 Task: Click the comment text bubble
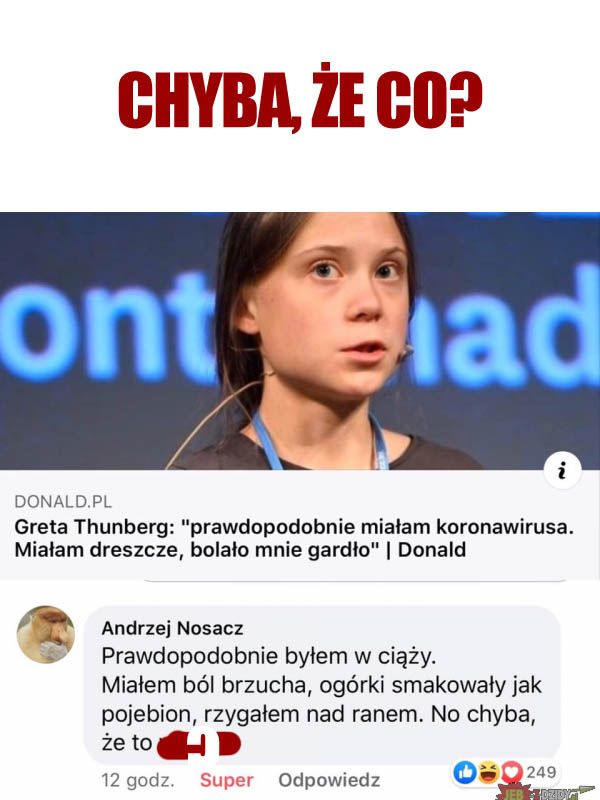322,685
